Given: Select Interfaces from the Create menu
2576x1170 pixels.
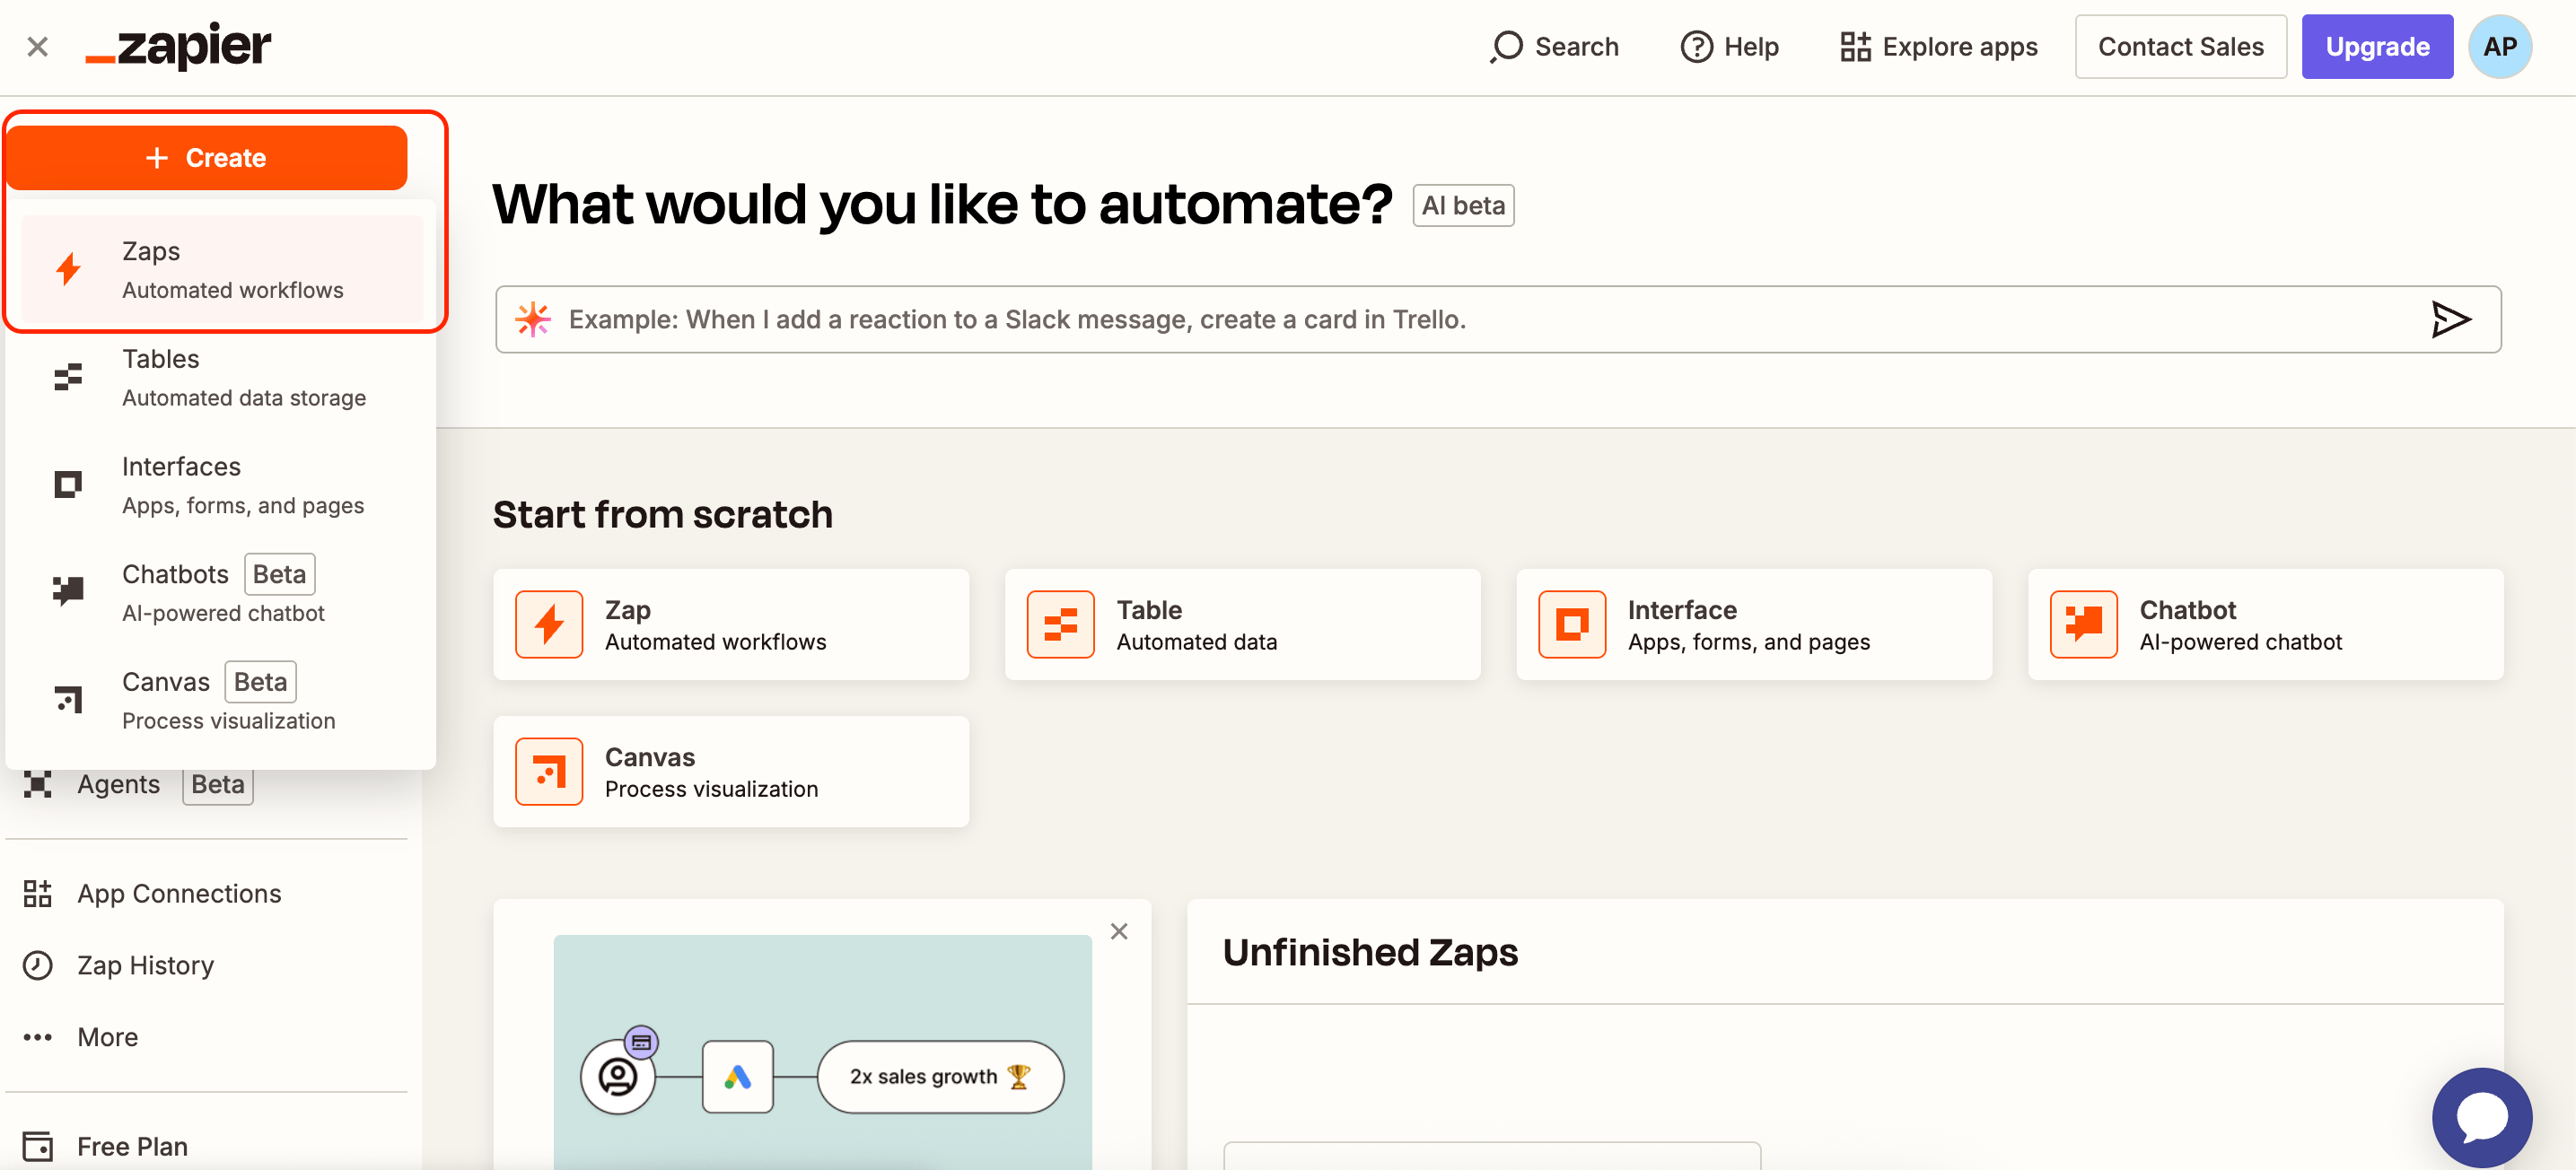Looking at the screenshot, I should point(222,486).
